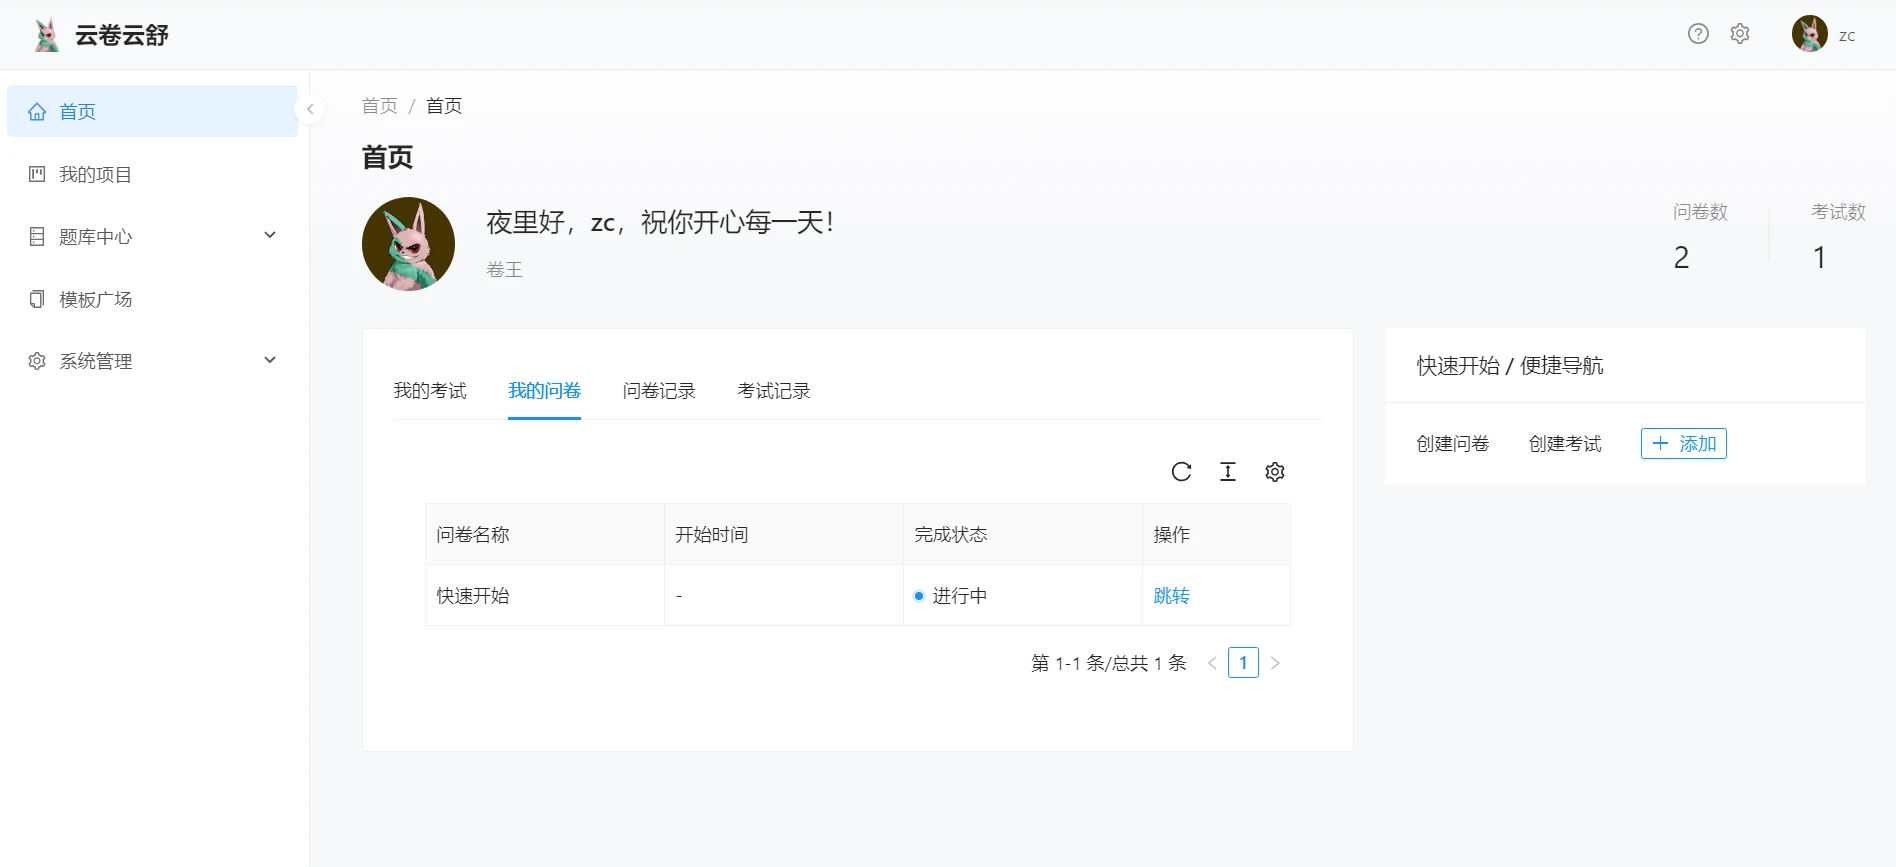Click the 添加 button

coord(1684,444)
